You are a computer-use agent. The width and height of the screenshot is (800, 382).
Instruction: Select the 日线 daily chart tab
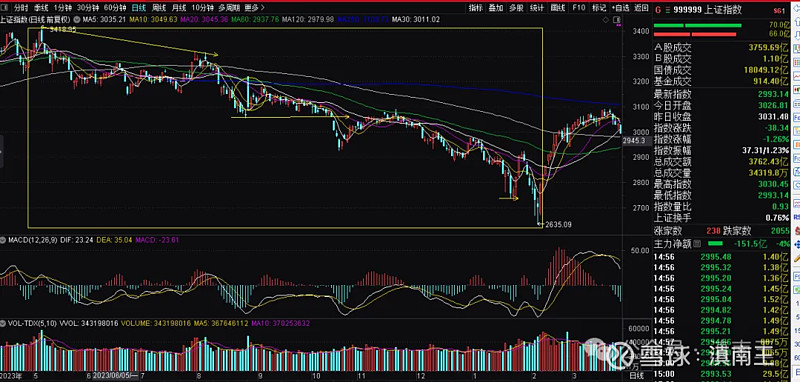(138, 8)
